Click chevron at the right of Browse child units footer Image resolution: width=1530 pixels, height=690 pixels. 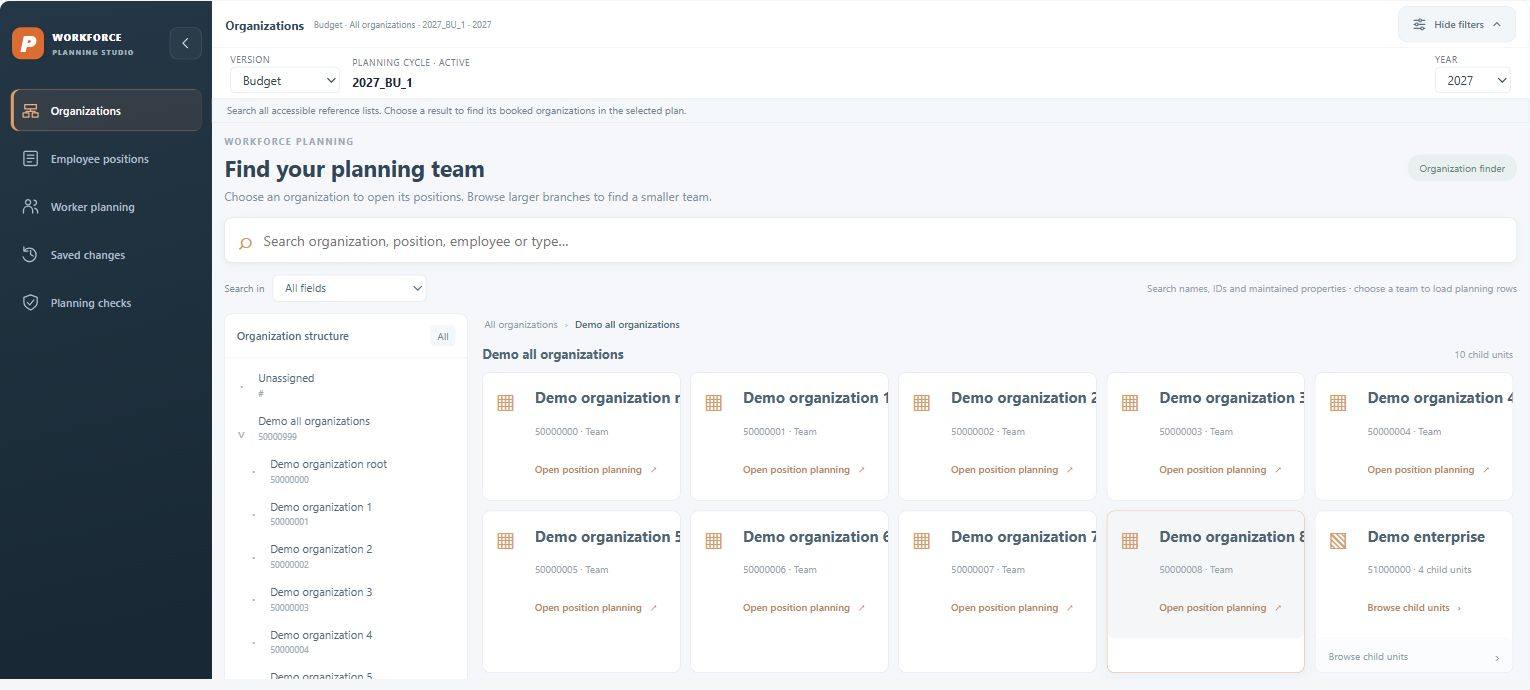(1497, 658)
